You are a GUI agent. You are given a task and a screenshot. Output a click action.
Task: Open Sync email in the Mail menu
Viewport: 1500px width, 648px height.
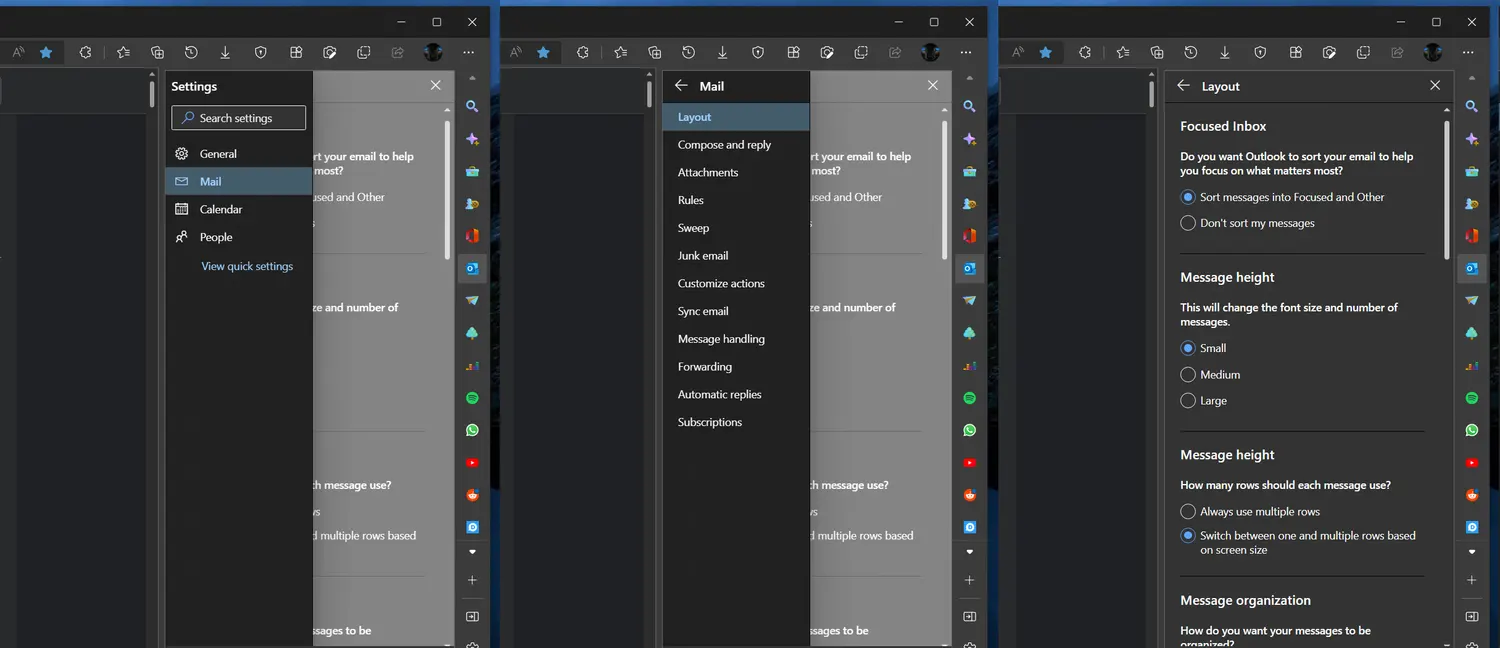(736, 311)
